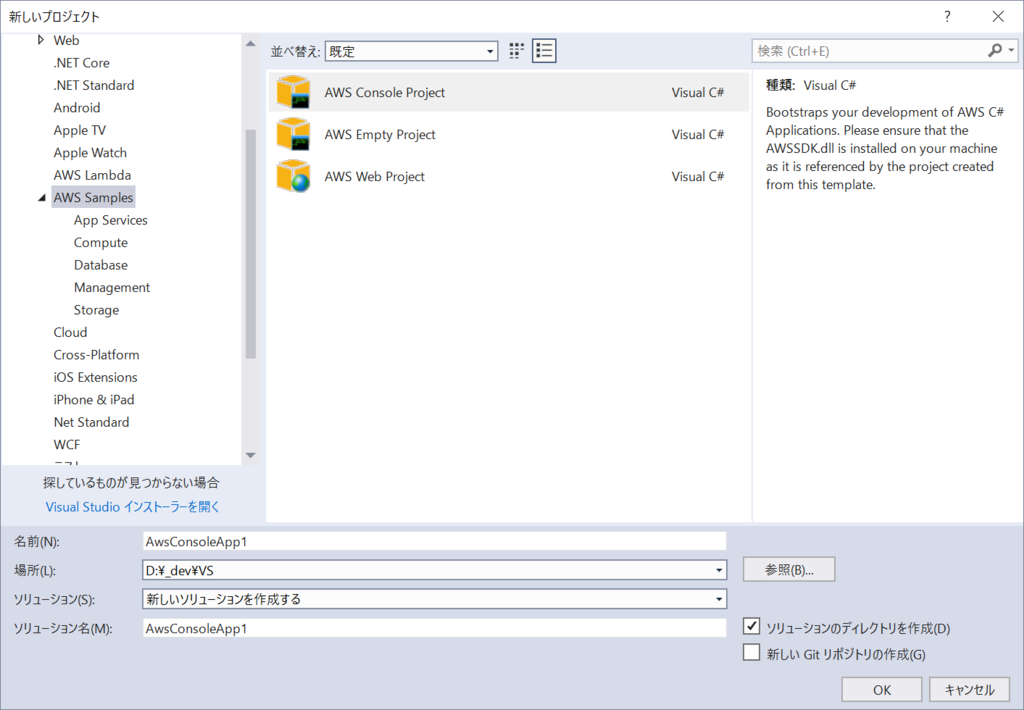
Task: Open the Visual Studio インストーラーを開く link
Action: pos(133,507)
